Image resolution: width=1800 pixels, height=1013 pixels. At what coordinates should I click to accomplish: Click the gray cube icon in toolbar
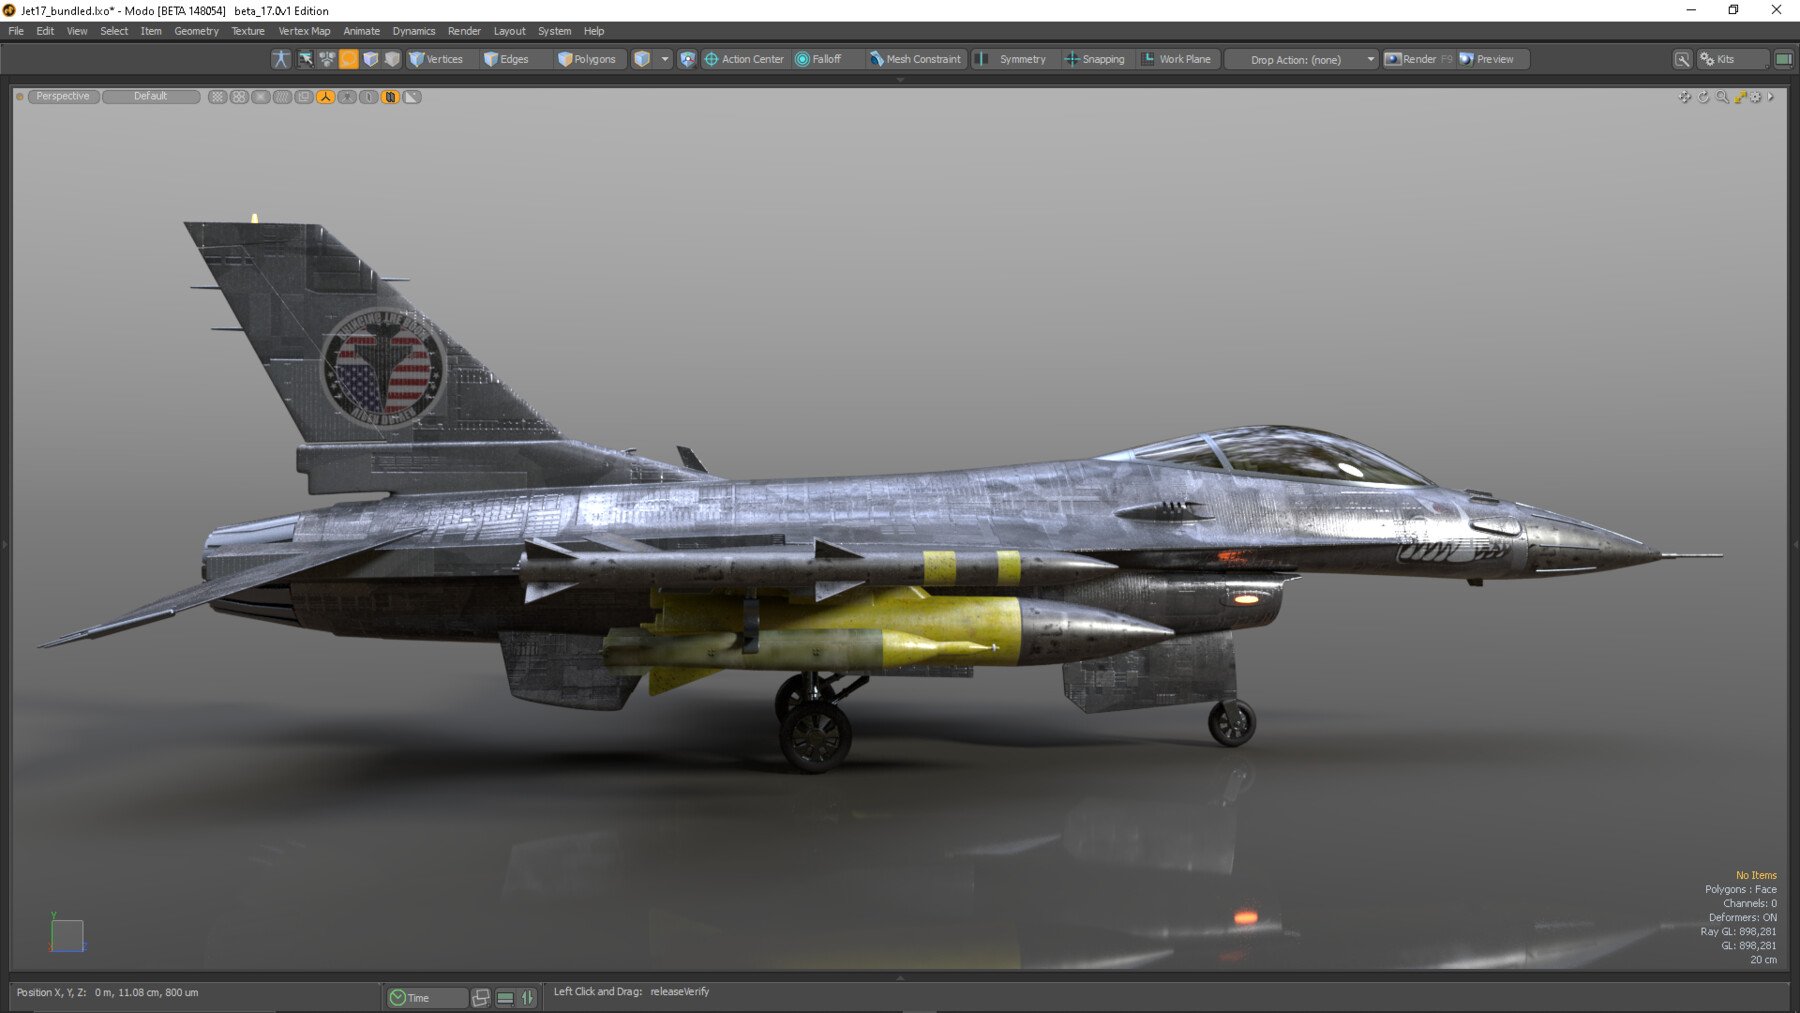coord(392,59)
